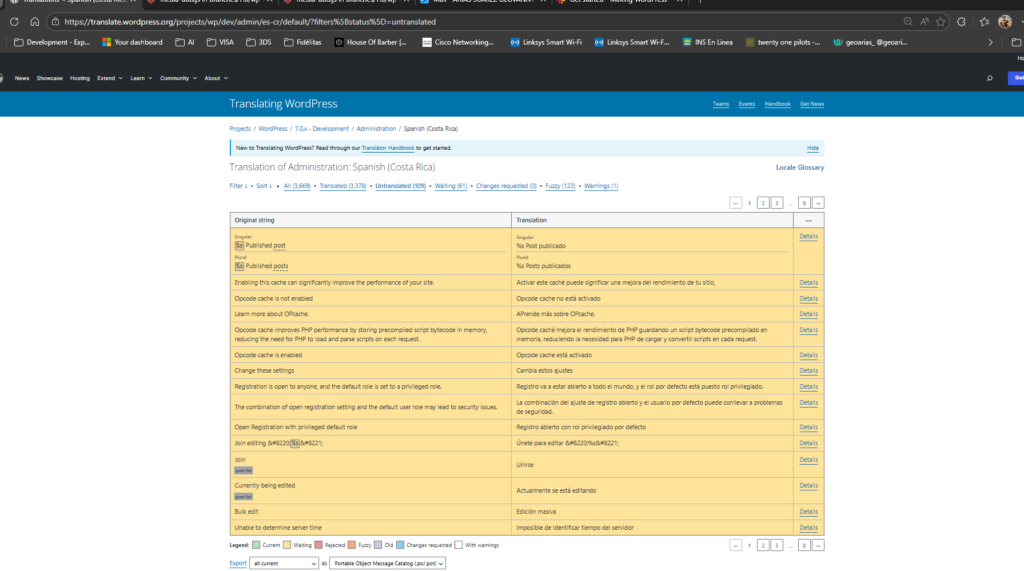Click previous page arrow below the table
The width and height of the screenshot is (1024, 571).
[x=736, y=545]
